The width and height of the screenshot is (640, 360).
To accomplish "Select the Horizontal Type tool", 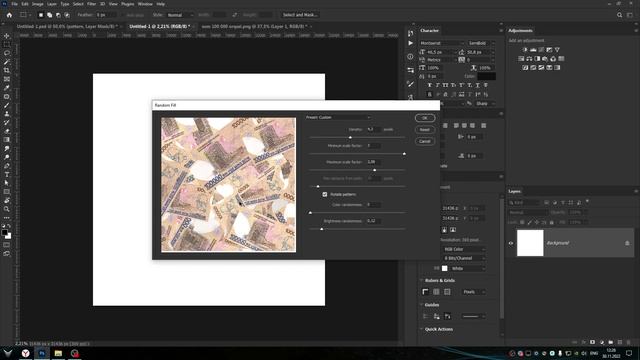I will pyautogui.click(x=7, y=174).
